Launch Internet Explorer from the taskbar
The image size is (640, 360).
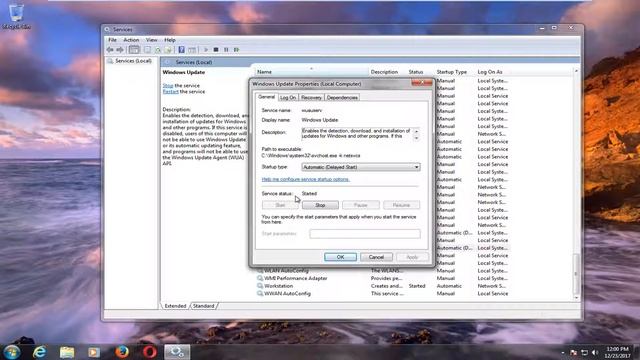pos(40,352)
